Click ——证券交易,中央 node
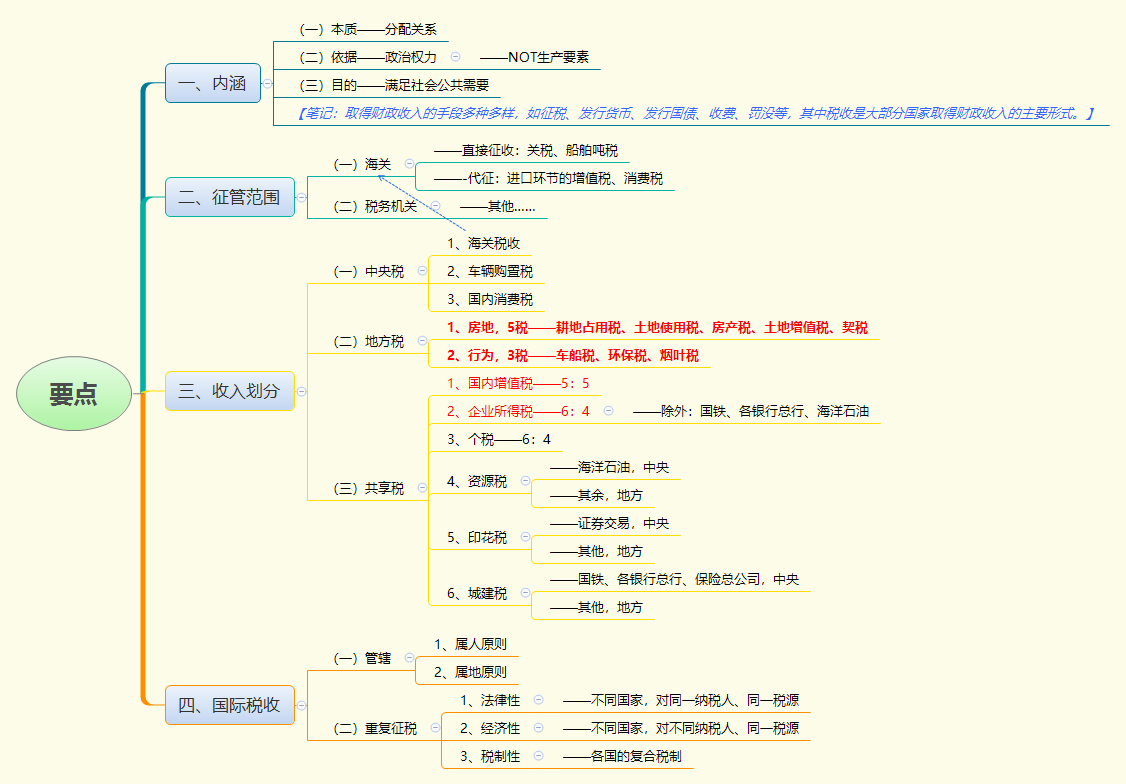The width and height of the screenshot is (1126, 784). point(610,523)
